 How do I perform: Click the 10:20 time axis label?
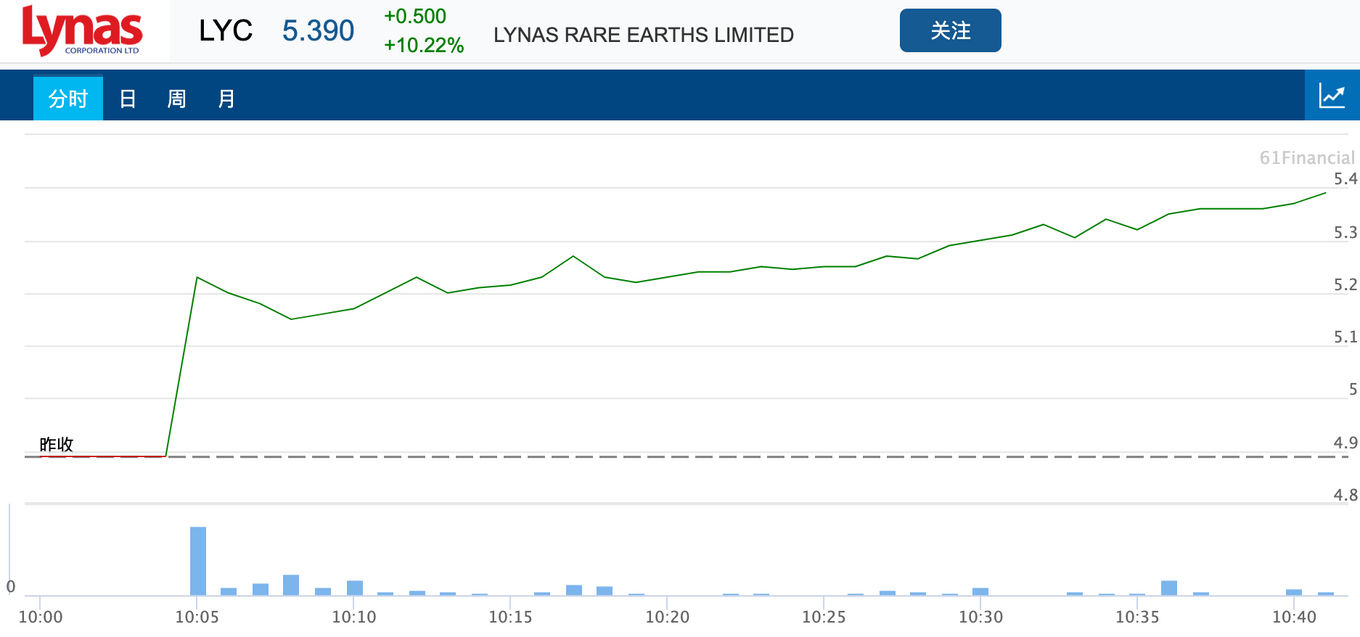667,617
